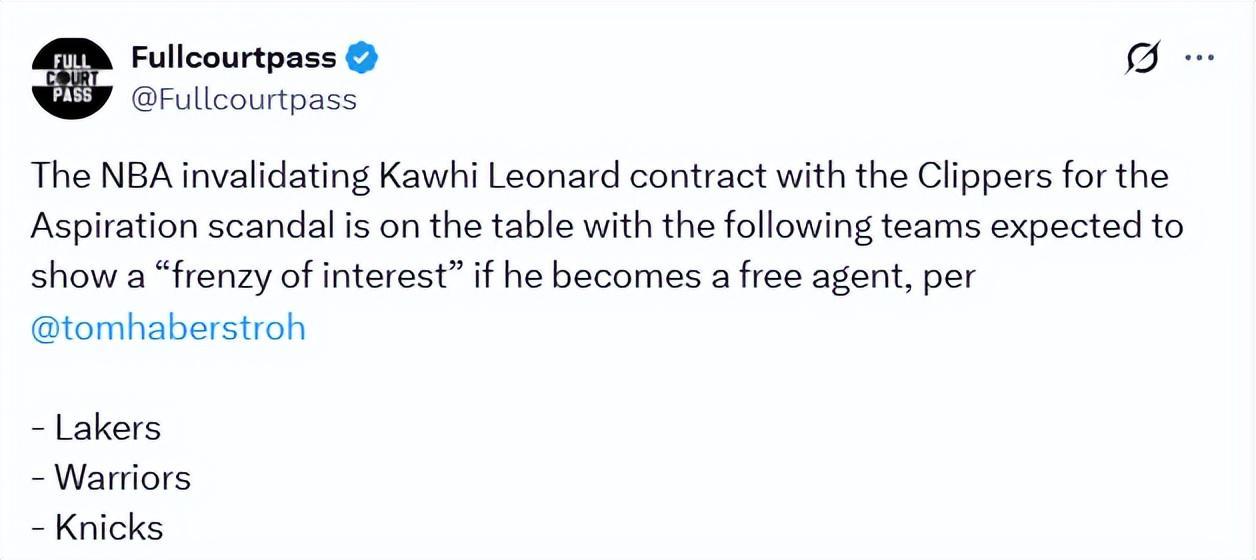Click the Full Court Pass profile avatar
The image size is (1256, 560).
pyautogui.click(x=70, y=77)
